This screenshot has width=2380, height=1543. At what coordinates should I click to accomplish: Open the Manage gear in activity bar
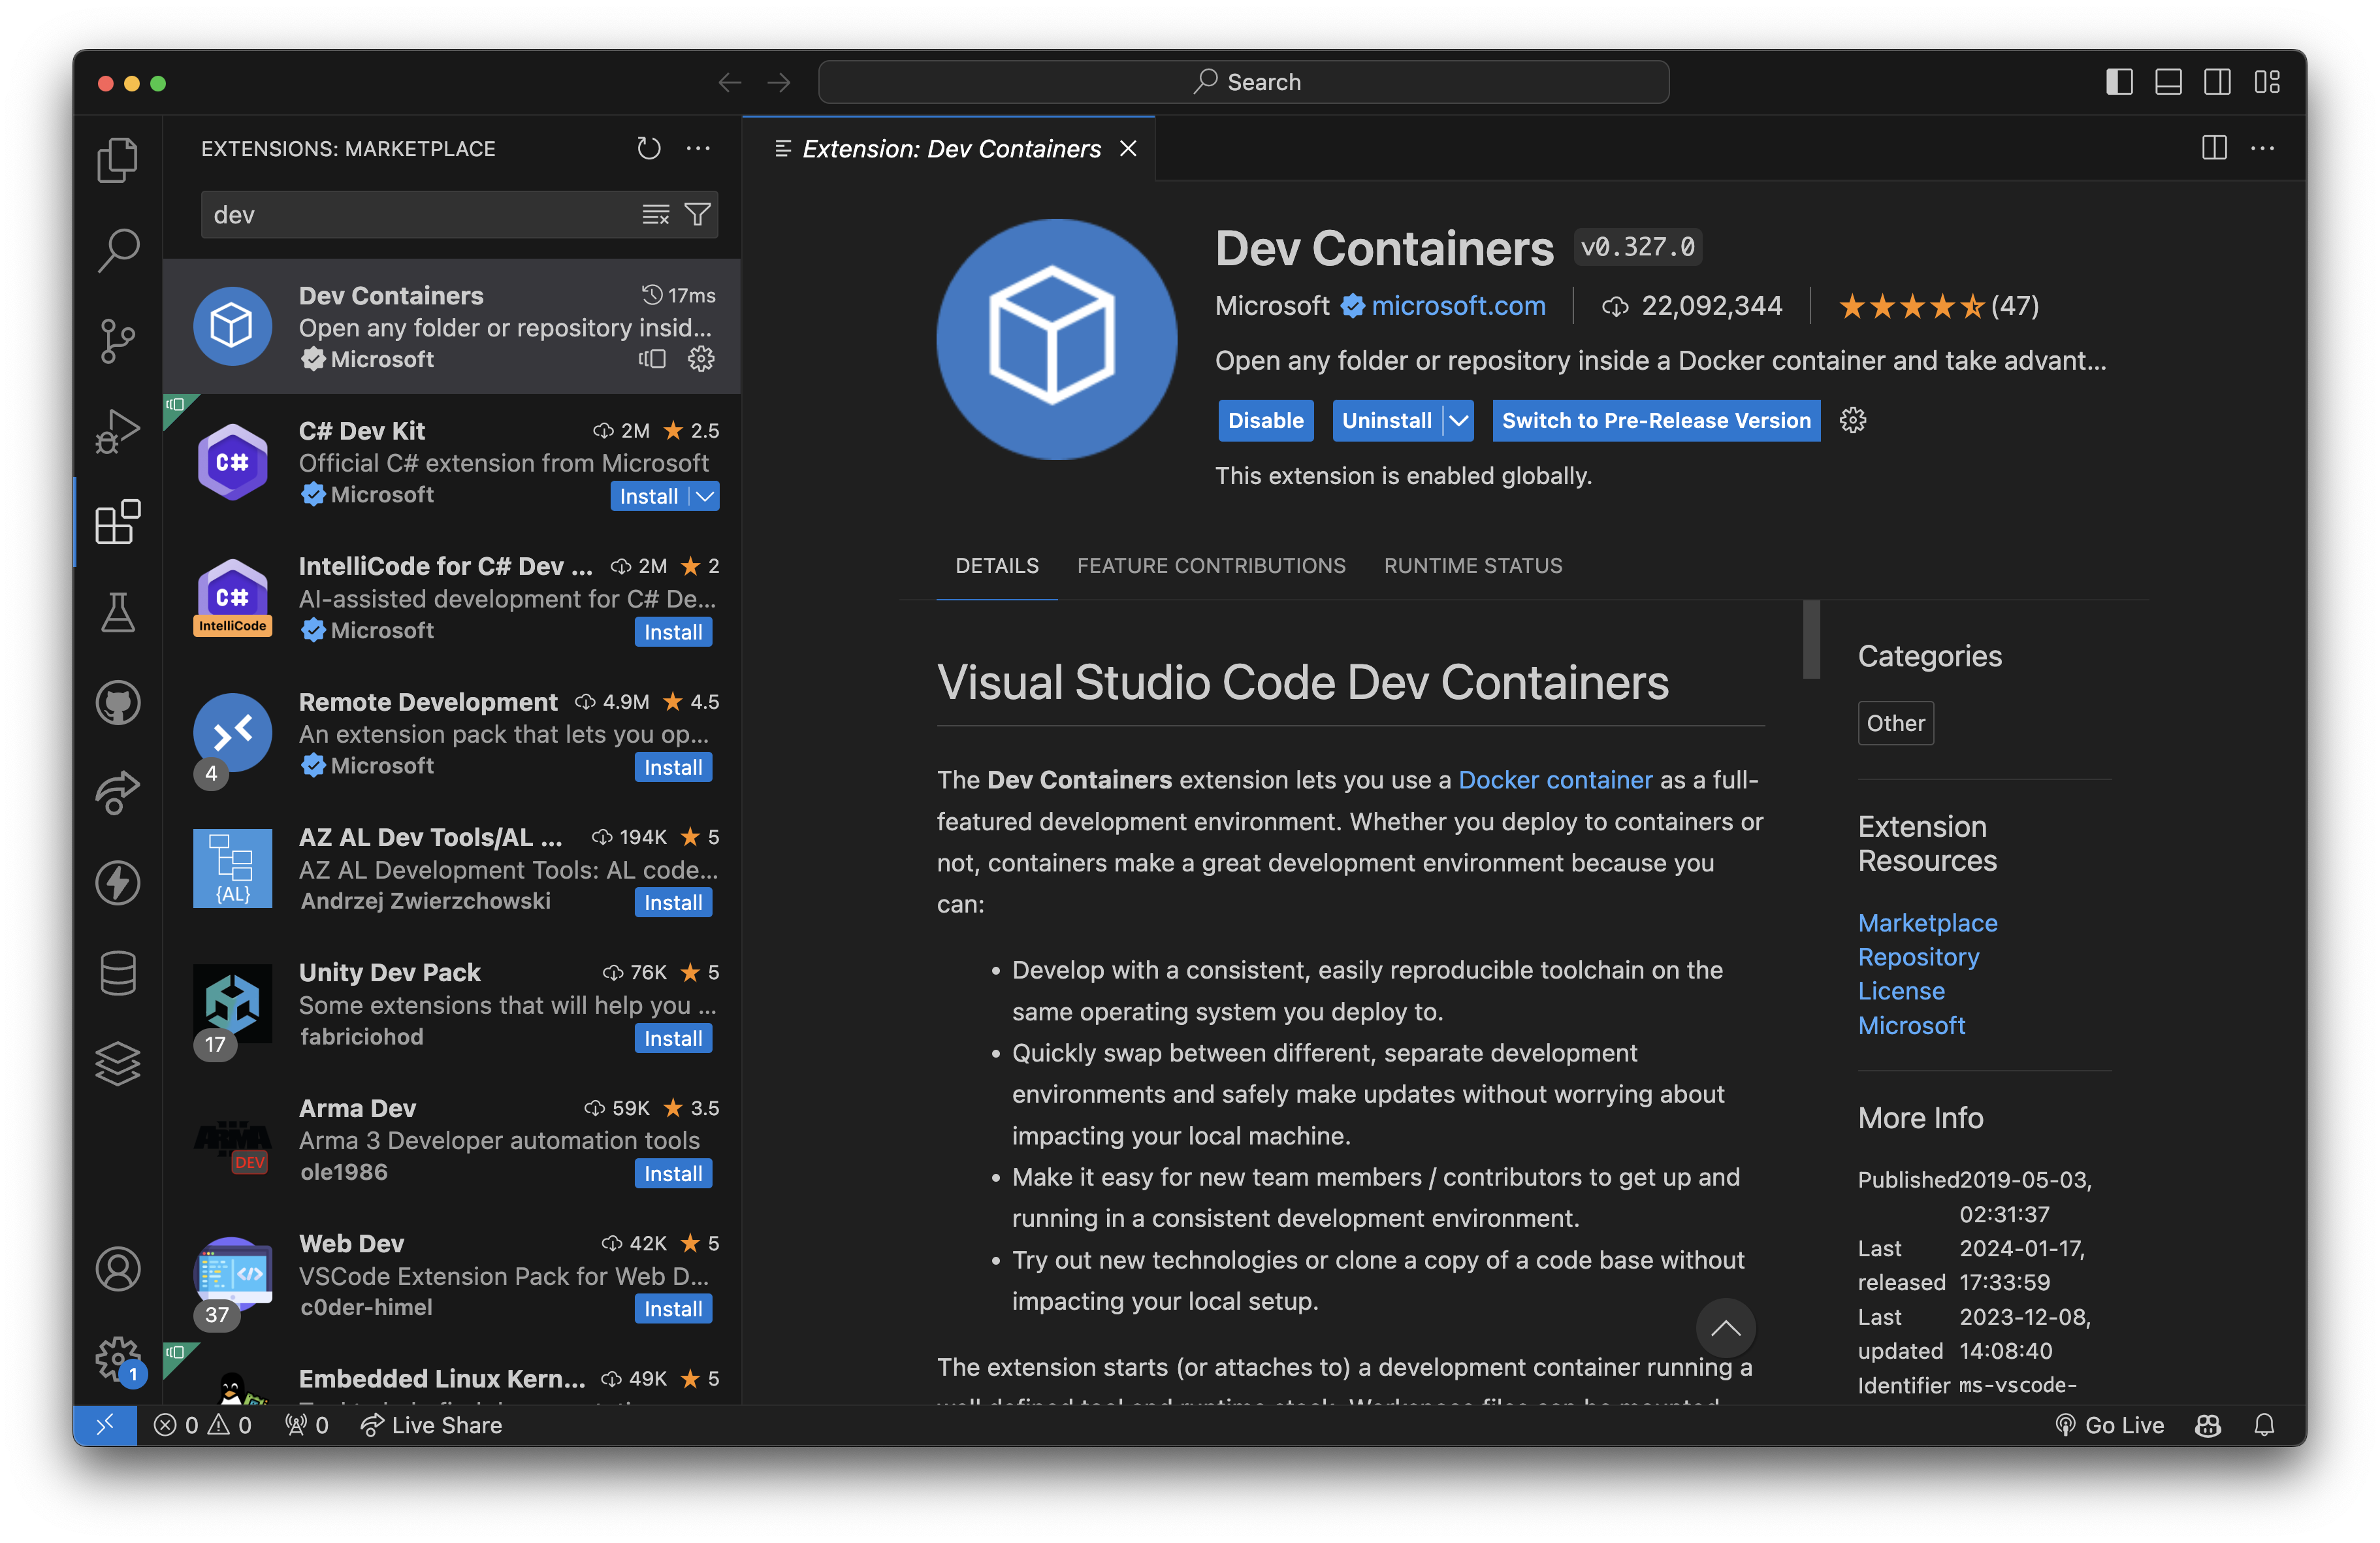(118, 1359)
